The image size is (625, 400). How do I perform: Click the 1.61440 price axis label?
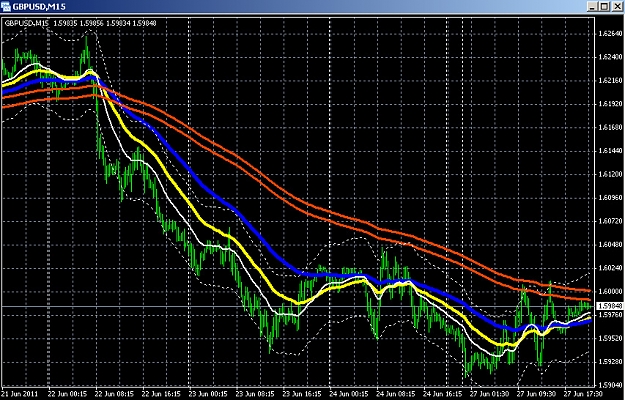point(610,151)
